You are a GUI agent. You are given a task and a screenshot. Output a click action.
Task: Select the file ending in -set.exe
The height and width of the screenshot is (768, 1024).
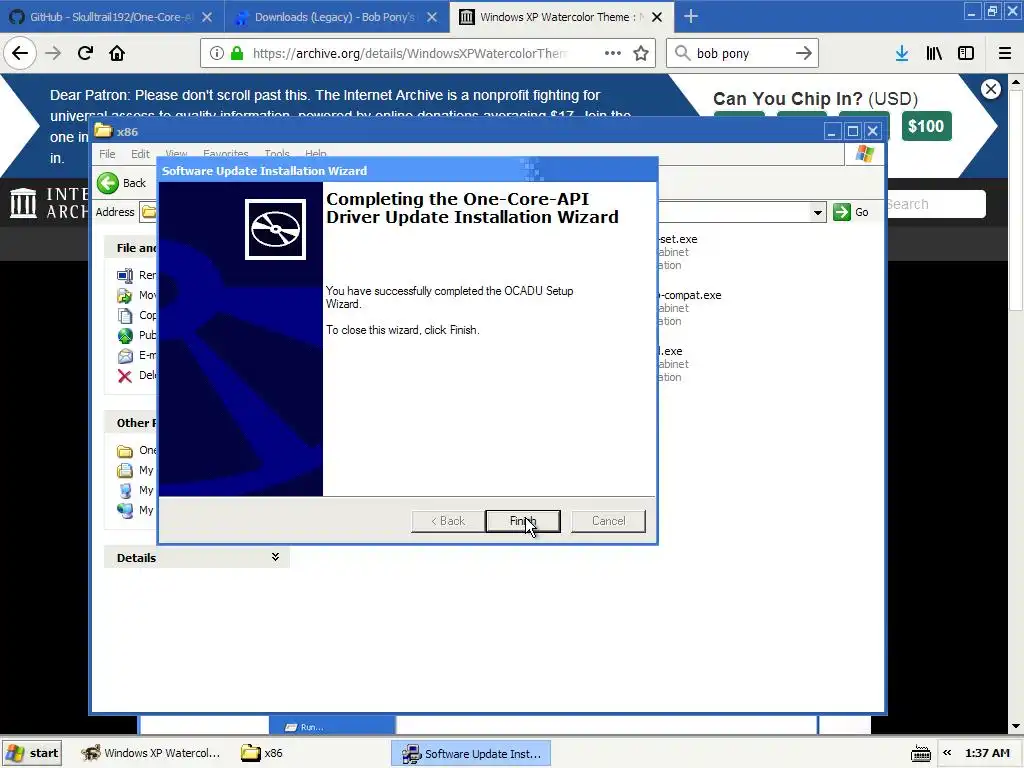[x=678, y=239]
